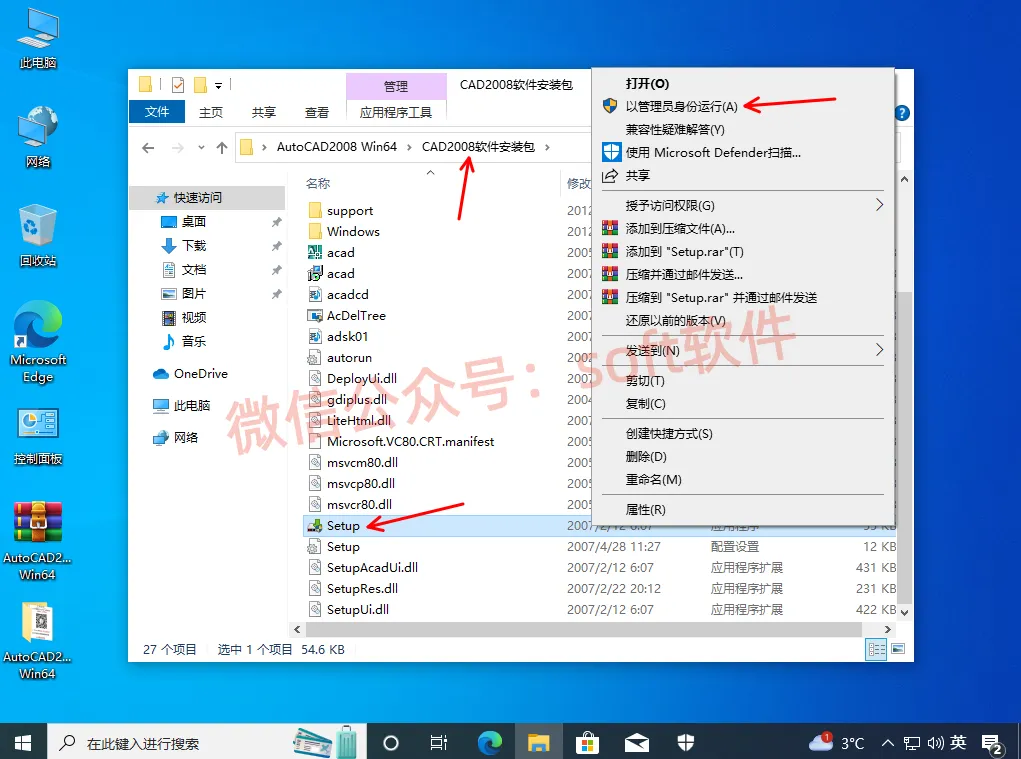Choose 共享 in the context menu

(637, 175)
